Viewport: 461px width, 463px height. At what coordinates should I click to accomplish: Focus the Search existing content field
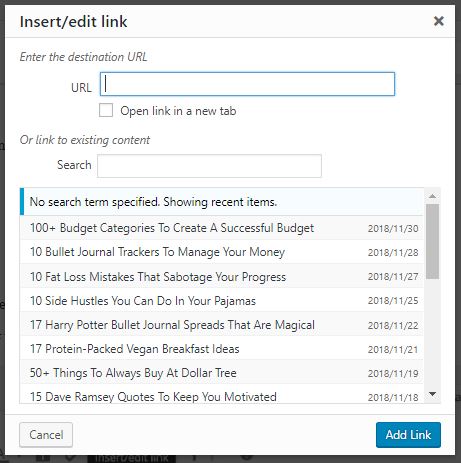[209, 166]
